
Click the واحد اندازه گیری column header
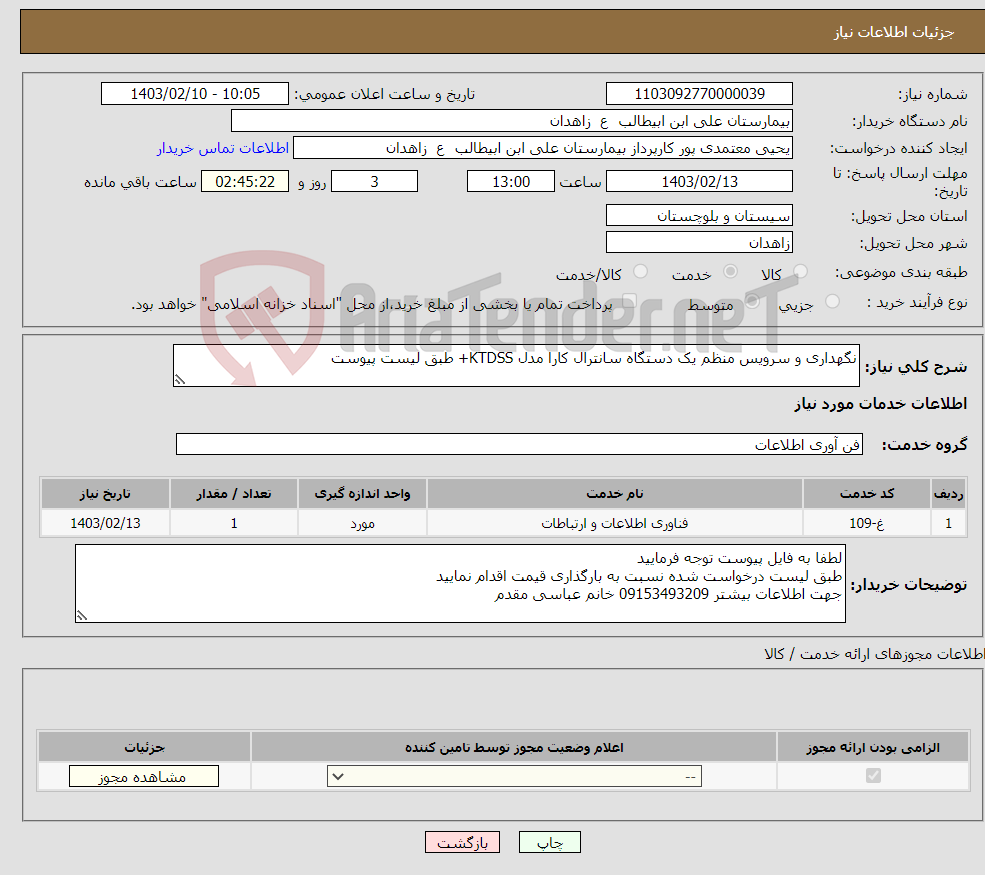[362, 494]
